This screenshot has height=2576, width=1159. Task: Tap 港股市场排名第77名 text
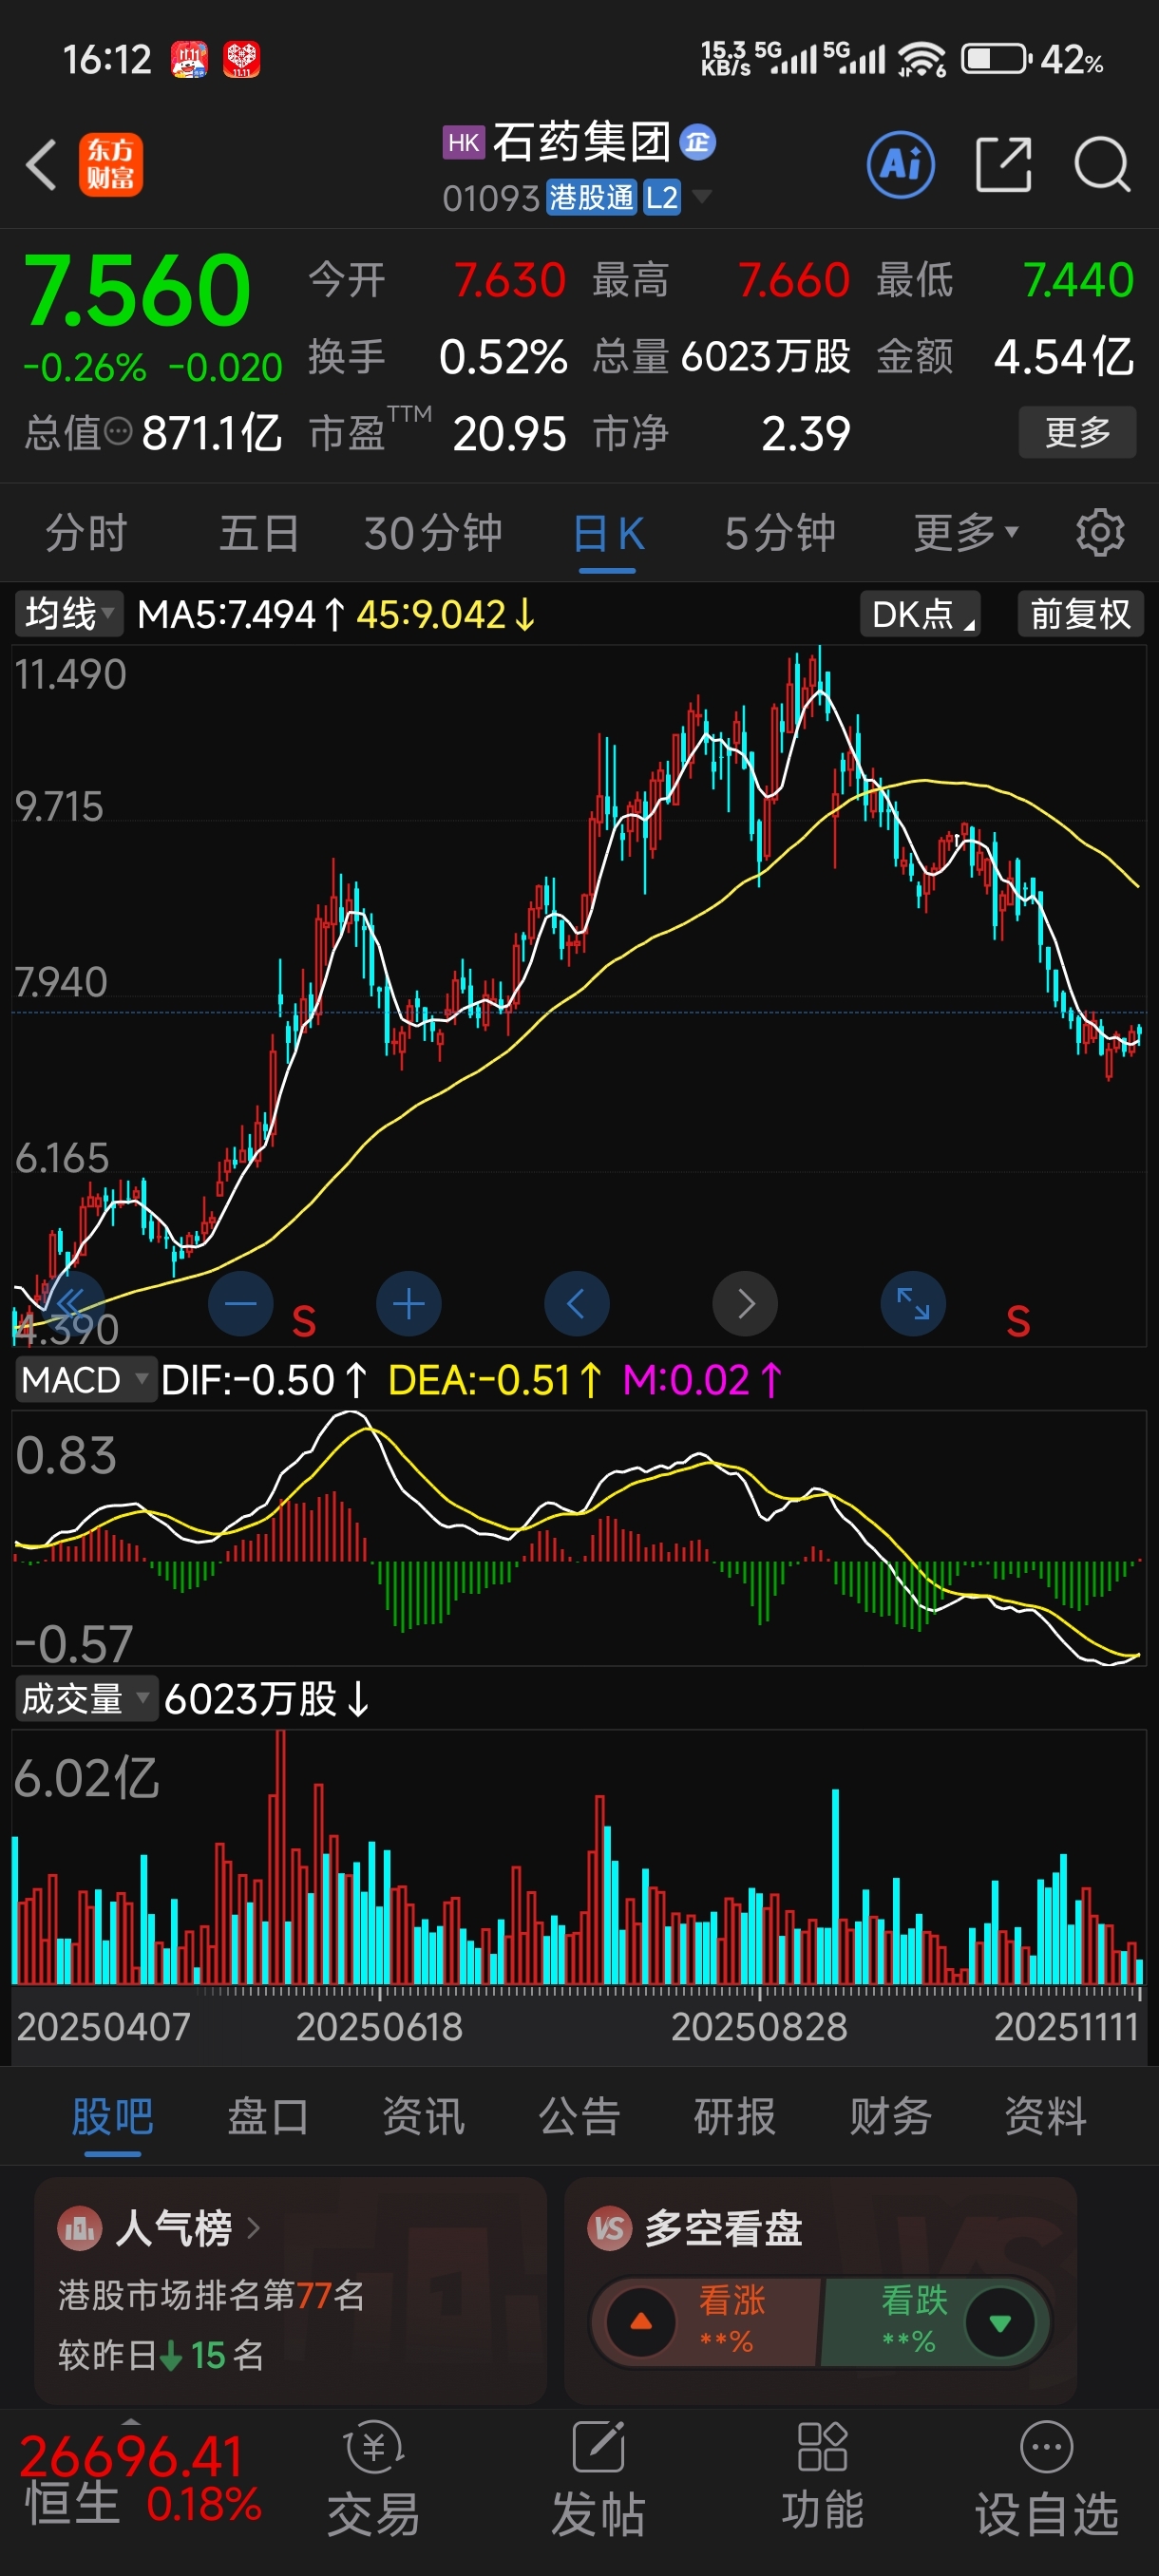click(x=211, y=2295)
